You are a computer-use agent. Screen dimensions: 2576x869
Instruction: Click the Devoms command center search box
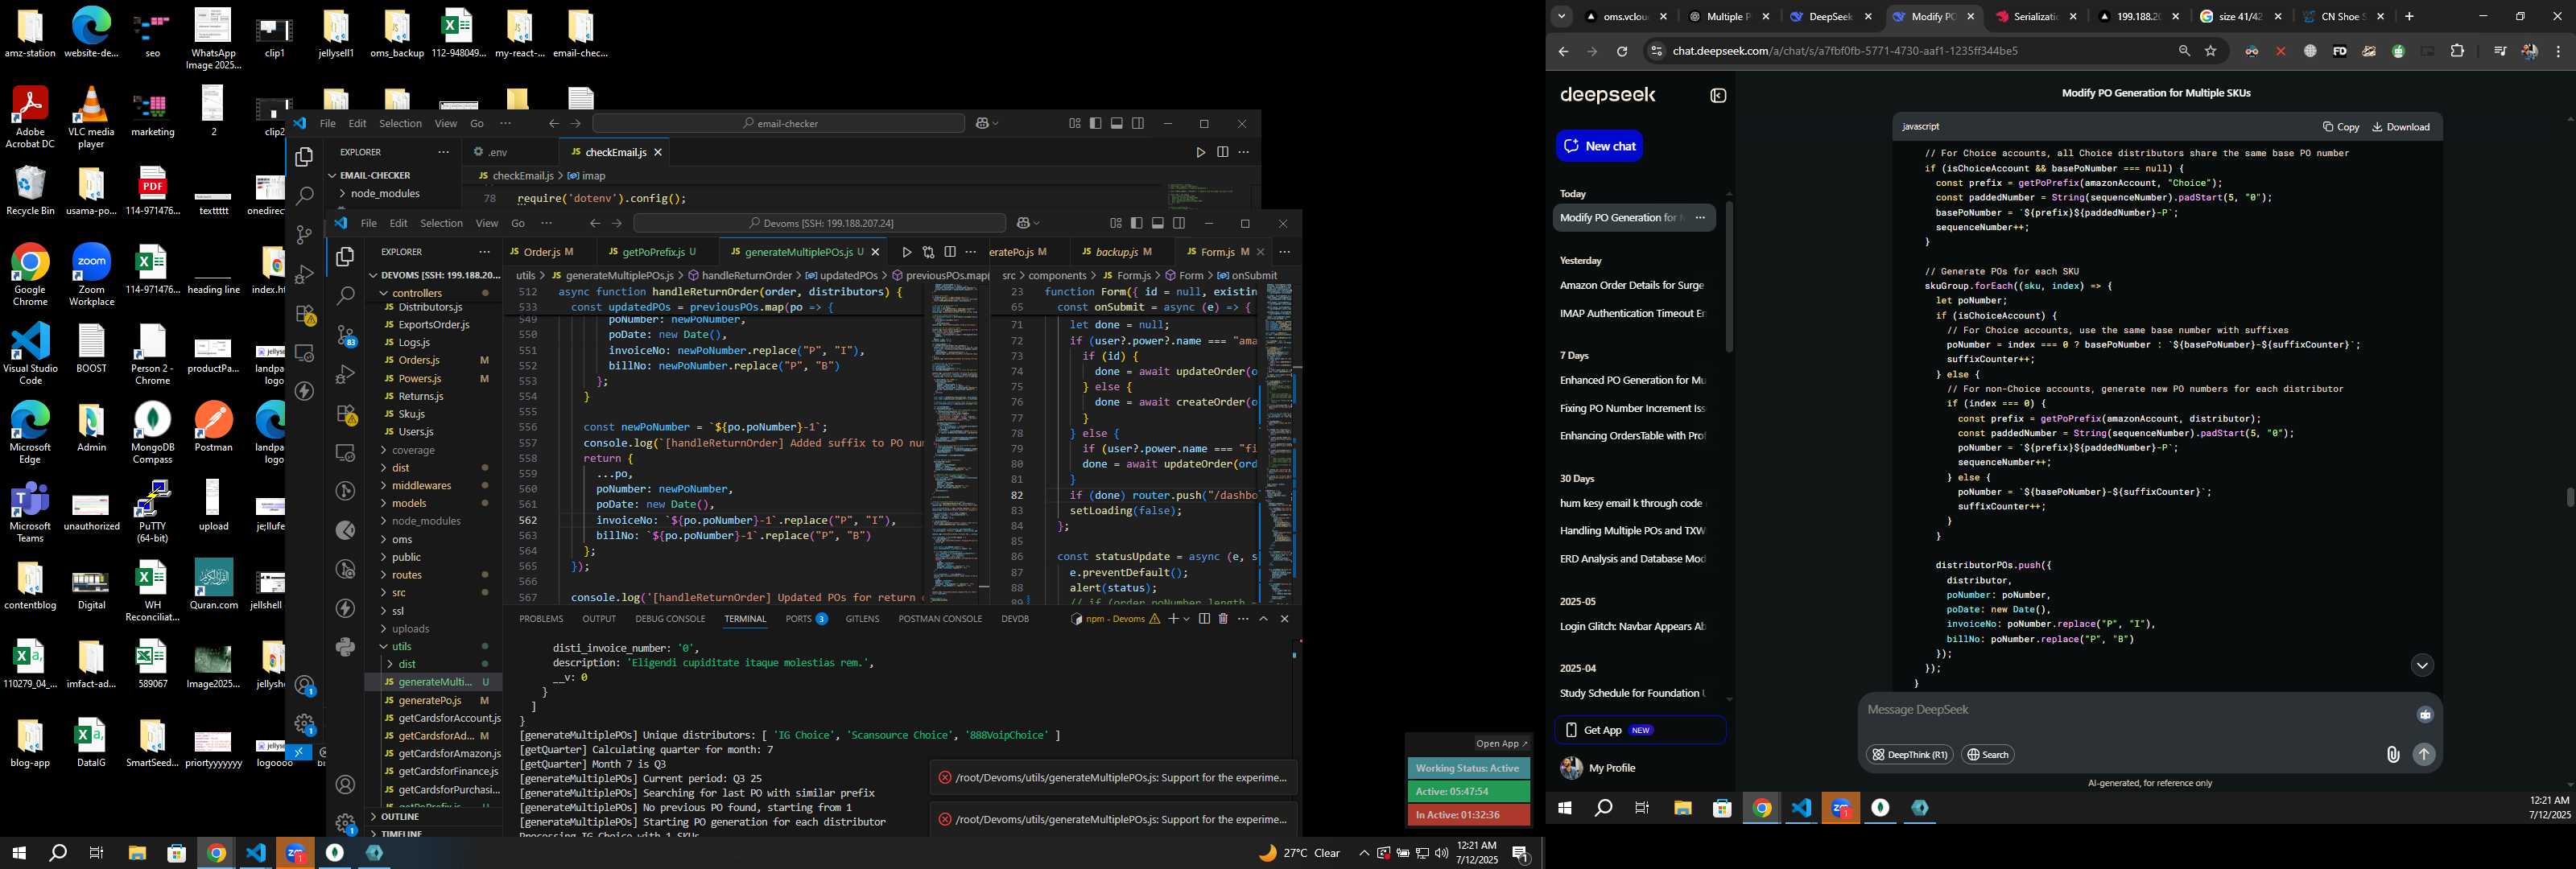(819, 223)
